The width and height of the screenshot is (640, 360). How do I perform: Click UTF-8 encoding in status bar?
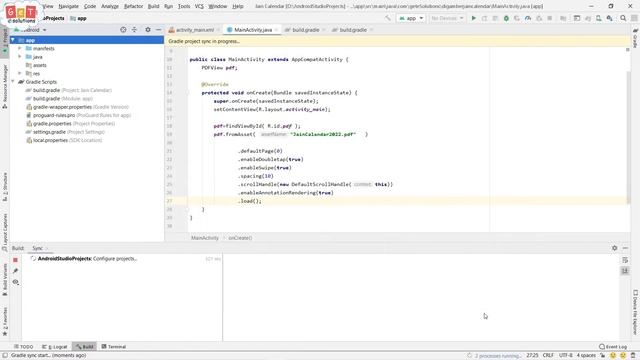(565, 356)
